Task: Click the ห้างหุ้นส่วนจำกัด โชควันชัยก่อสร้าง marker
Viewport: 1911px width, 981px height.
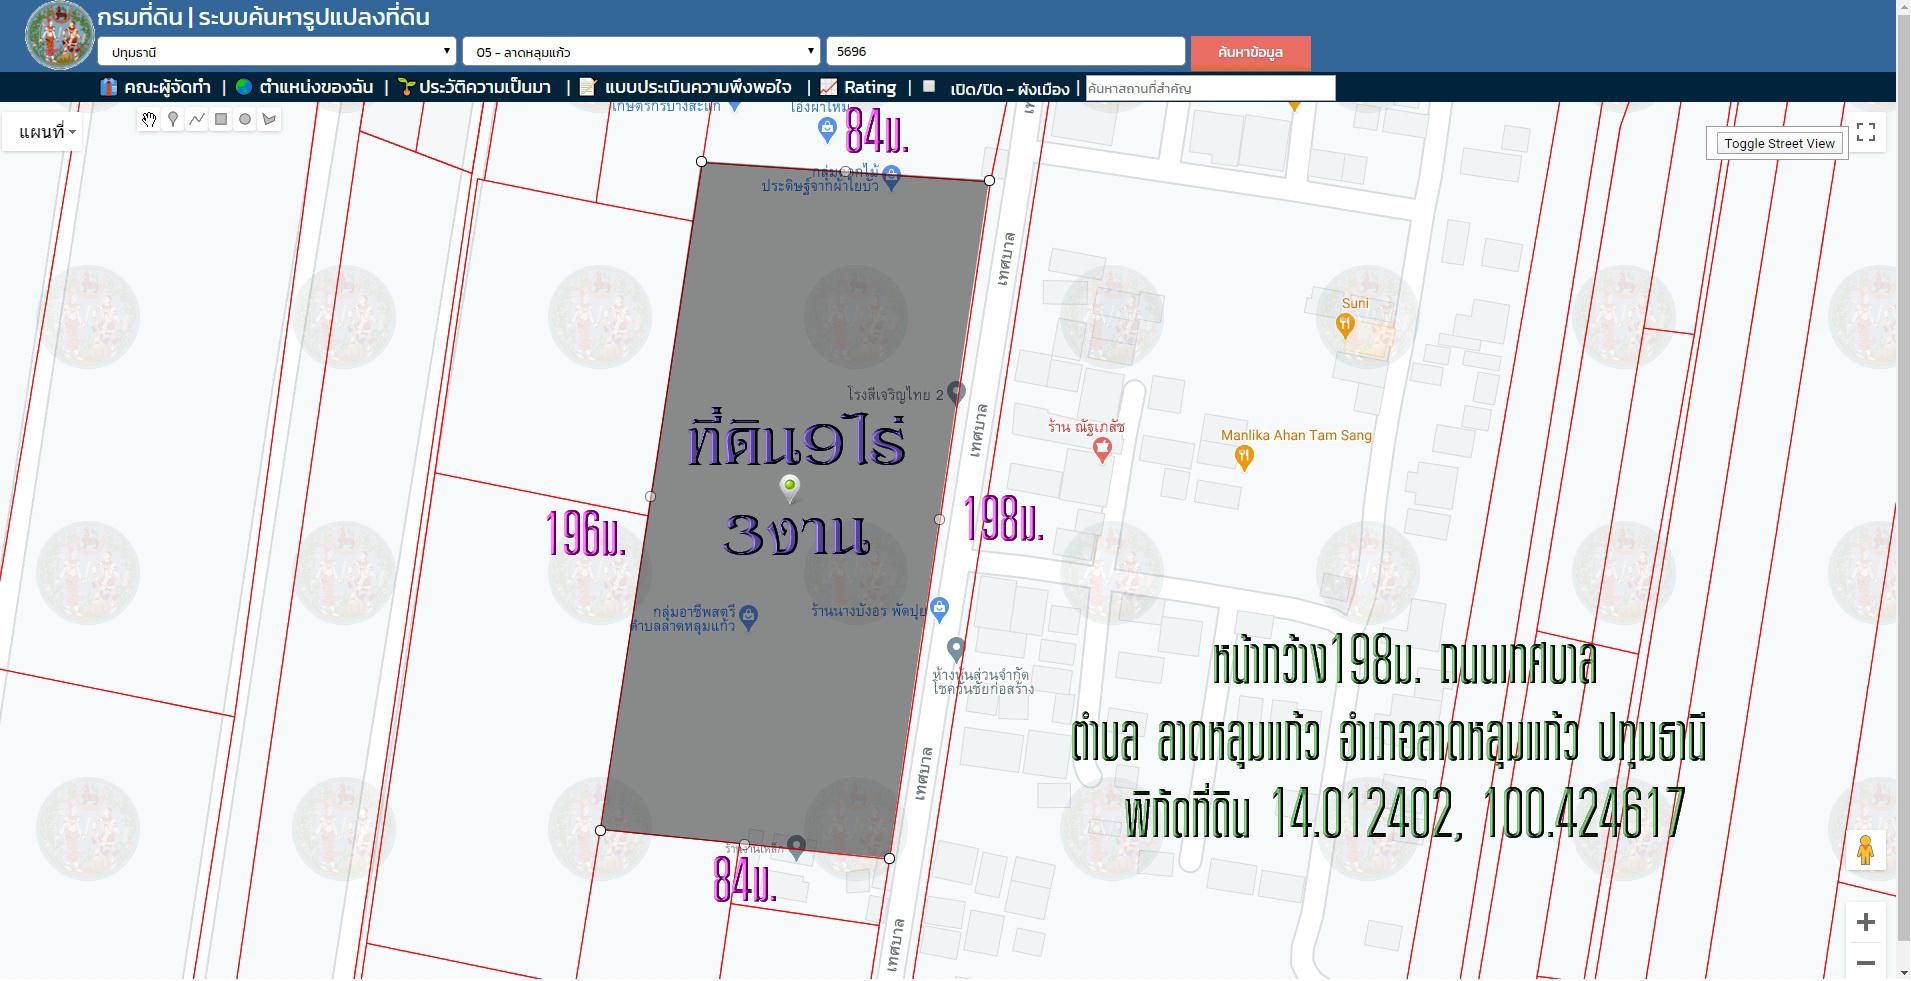Action: click(x=956, y=650)
